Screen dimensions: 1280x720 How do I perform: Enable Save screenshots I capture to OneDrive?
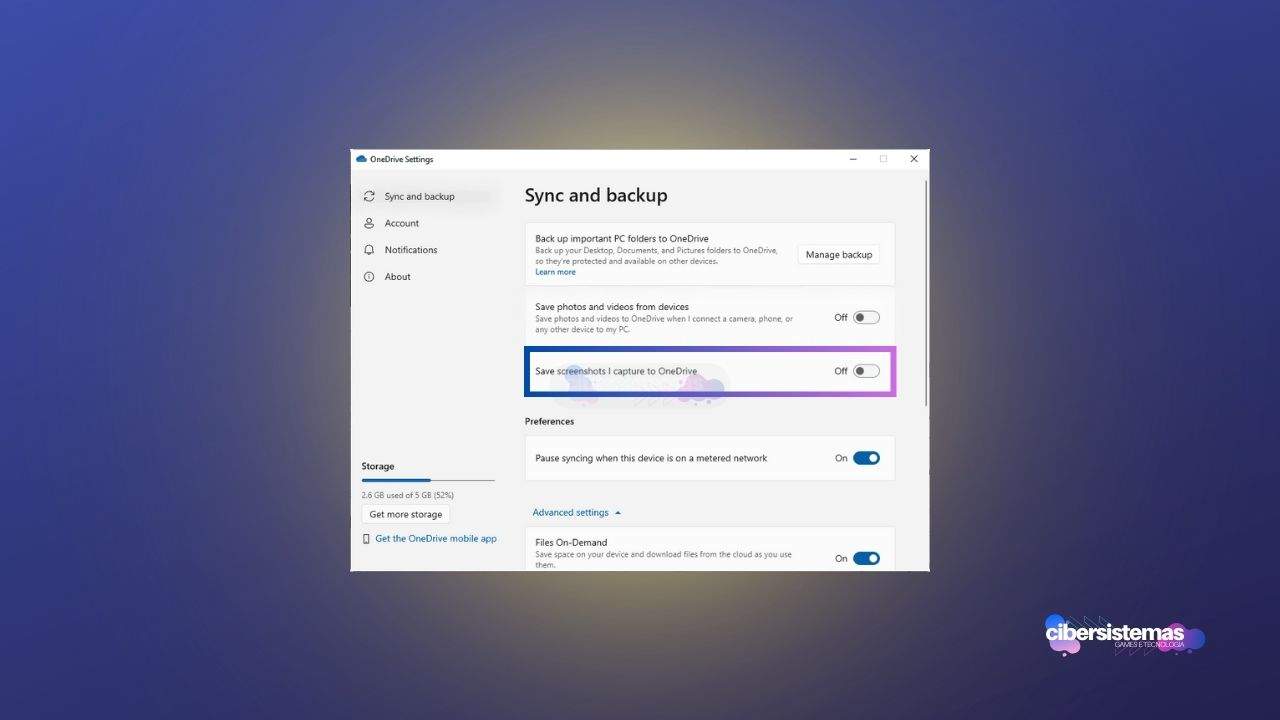tap(866, 371)
